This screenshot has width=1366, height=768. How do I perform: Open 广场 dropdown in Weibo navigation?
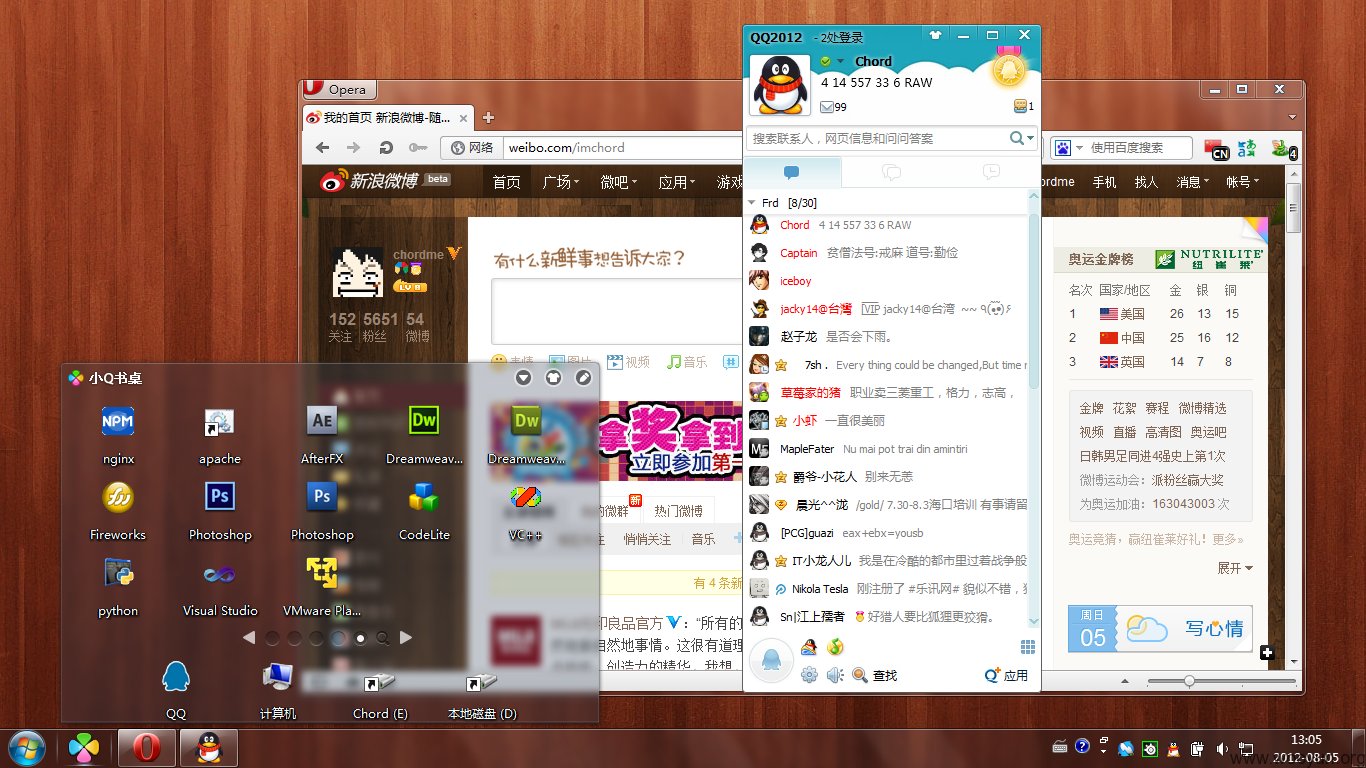tap(560, 182)
